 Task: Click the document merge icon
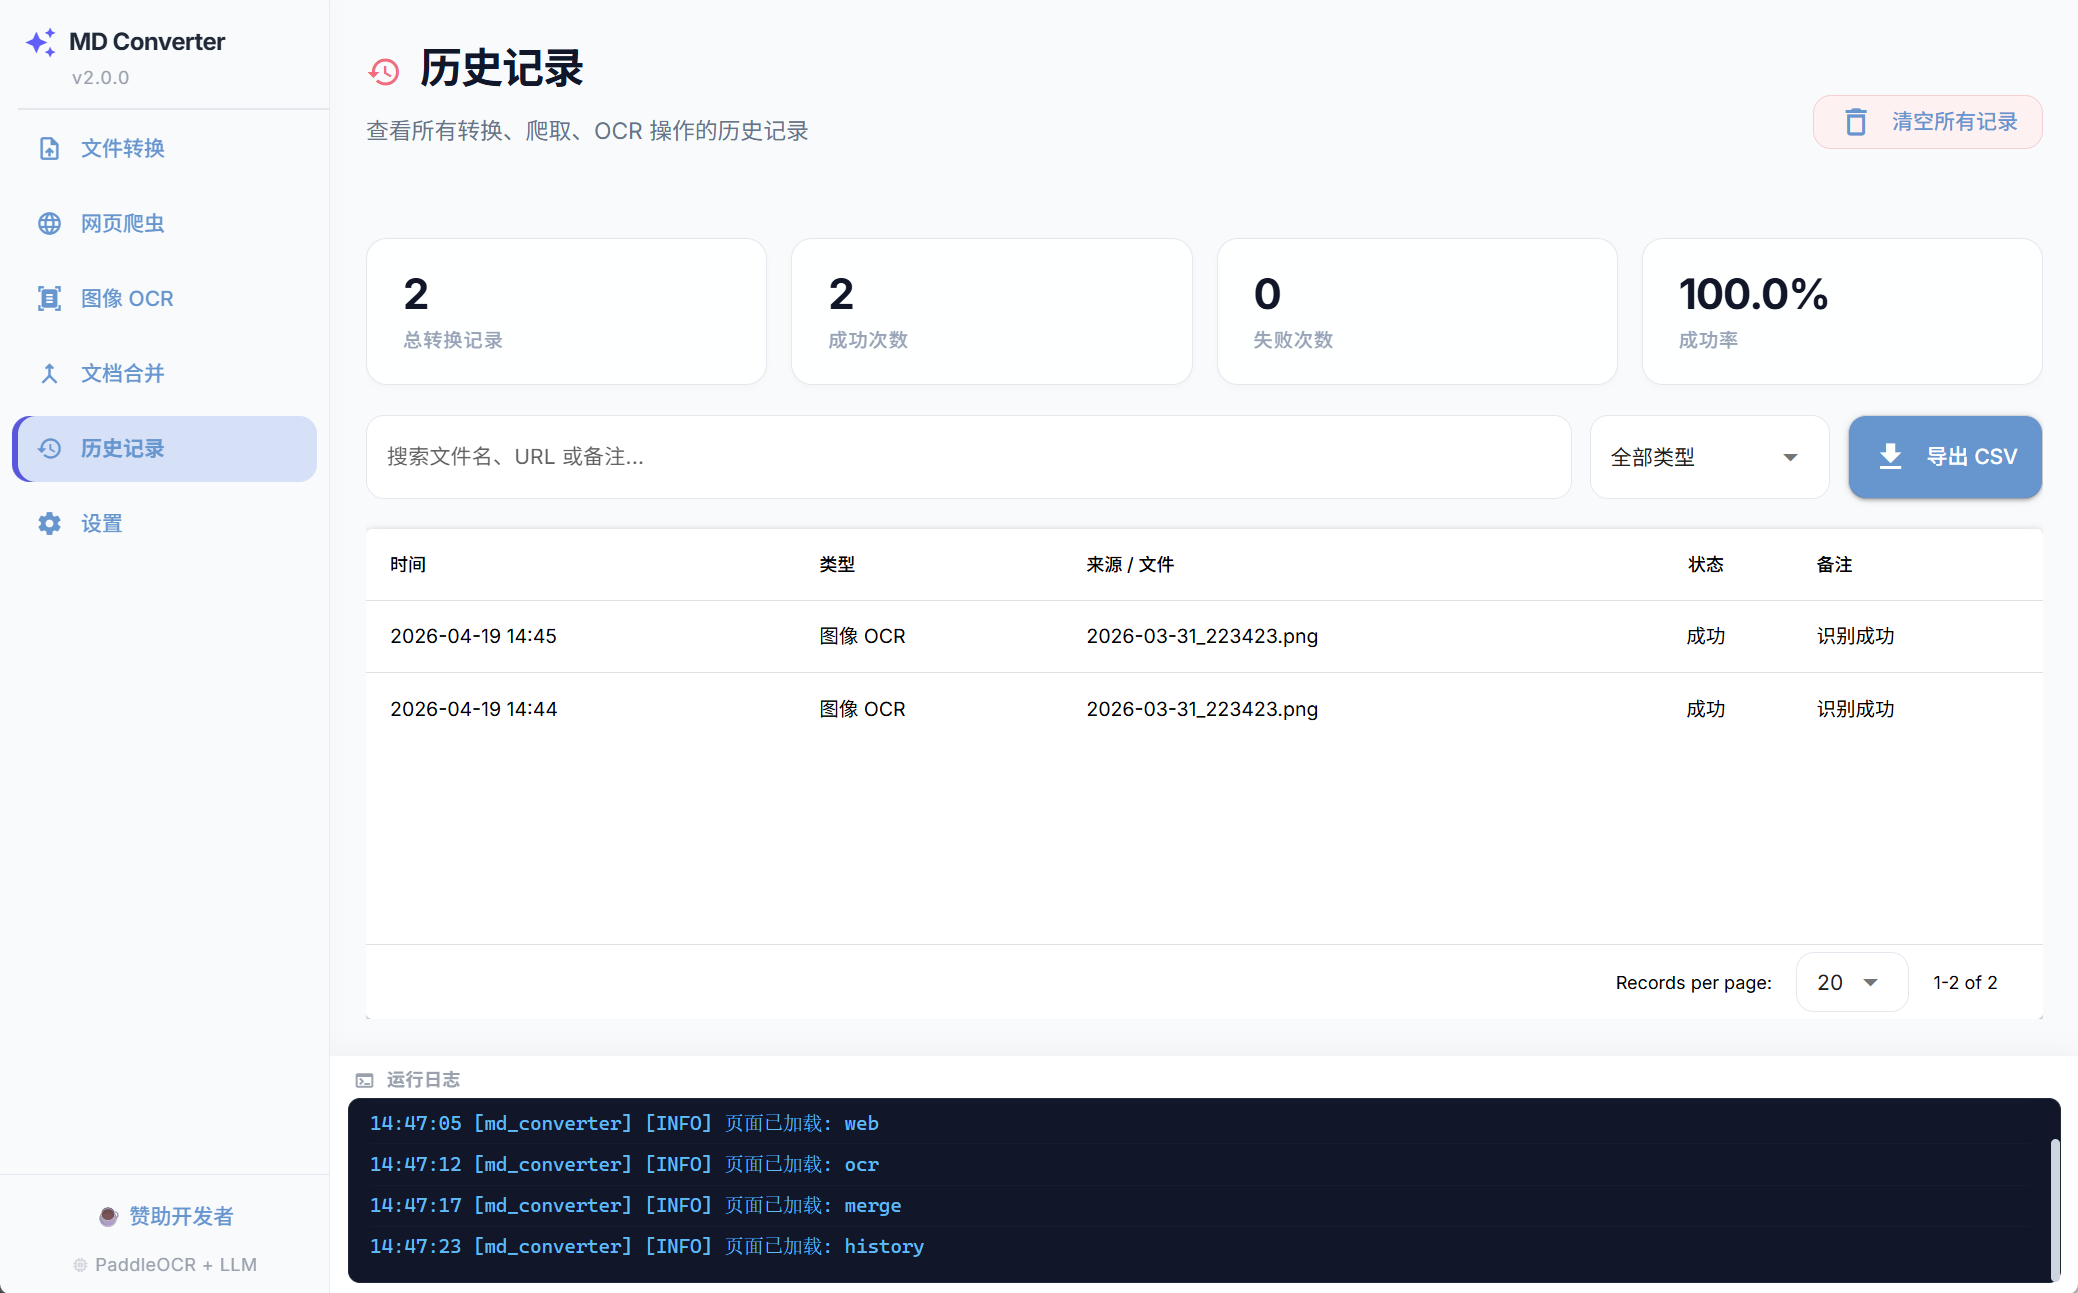pyautogui.click(x=49, y=374)
